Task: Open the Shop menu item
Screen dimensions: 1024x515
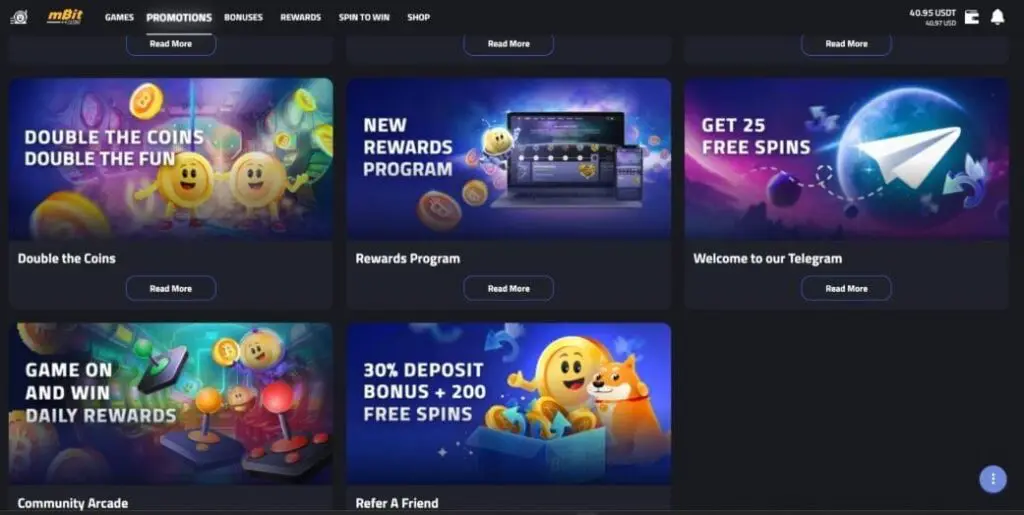Action: tap(419, 18)
